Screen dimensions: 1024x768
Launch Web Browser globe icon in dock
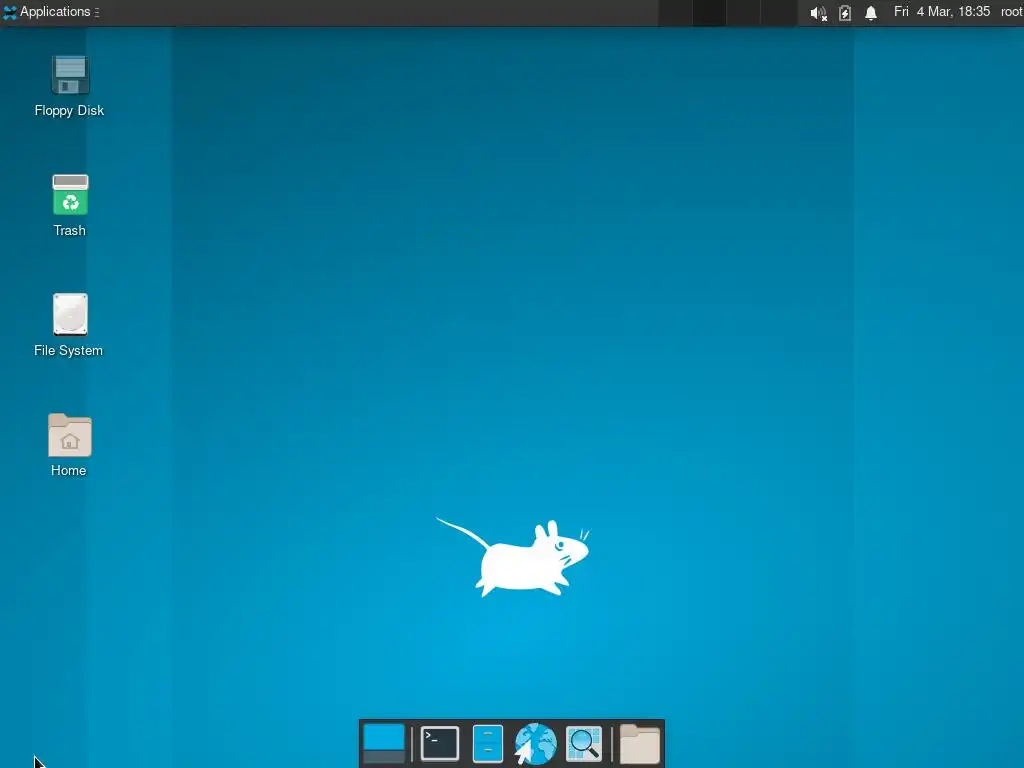[x=536, y=743]
